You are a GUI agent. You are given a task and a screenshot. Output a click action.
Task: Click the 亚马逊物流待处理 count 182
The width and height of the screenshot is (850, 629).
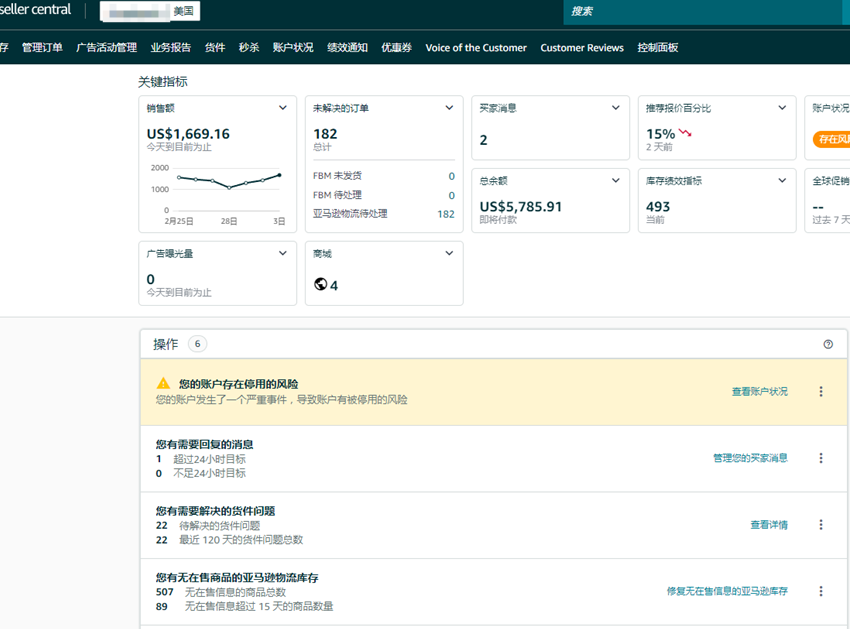446,214
